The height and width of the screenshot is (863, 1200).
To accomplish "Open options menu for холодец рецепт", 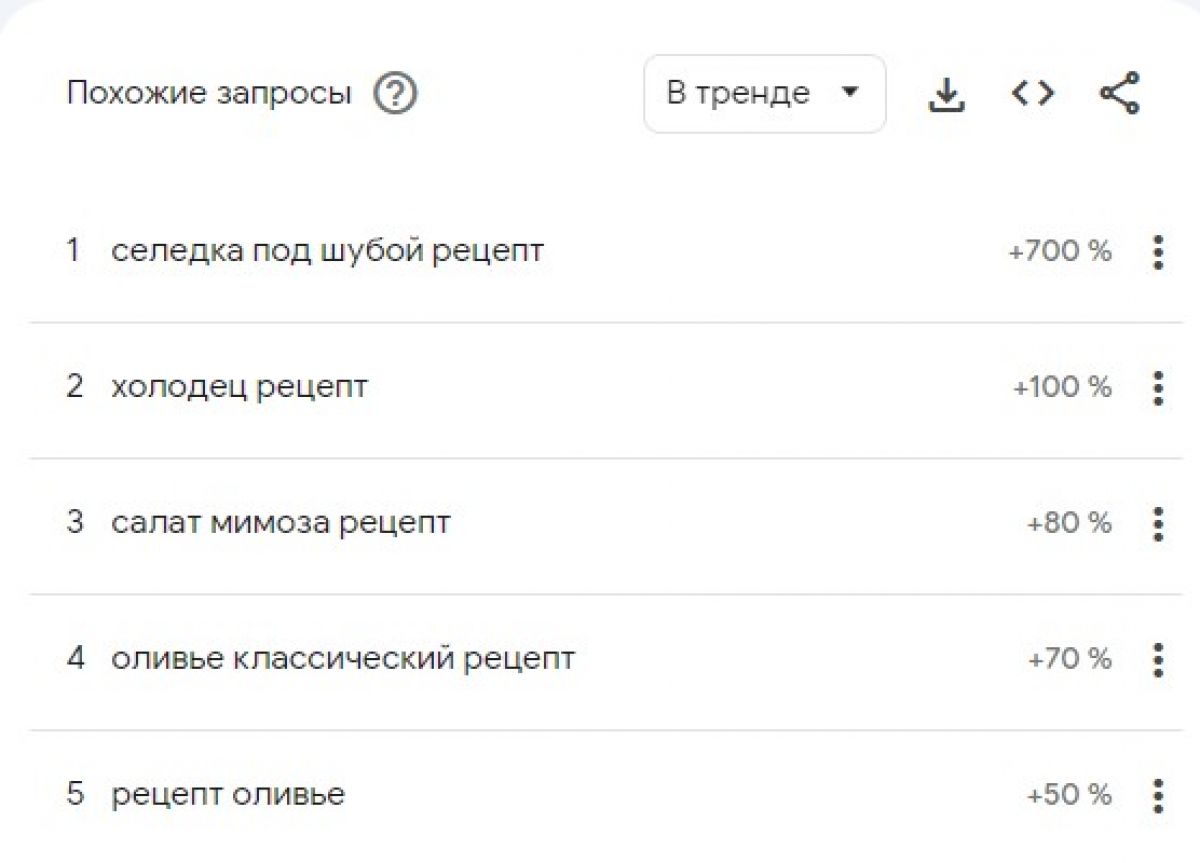I will pos(1158,387).
